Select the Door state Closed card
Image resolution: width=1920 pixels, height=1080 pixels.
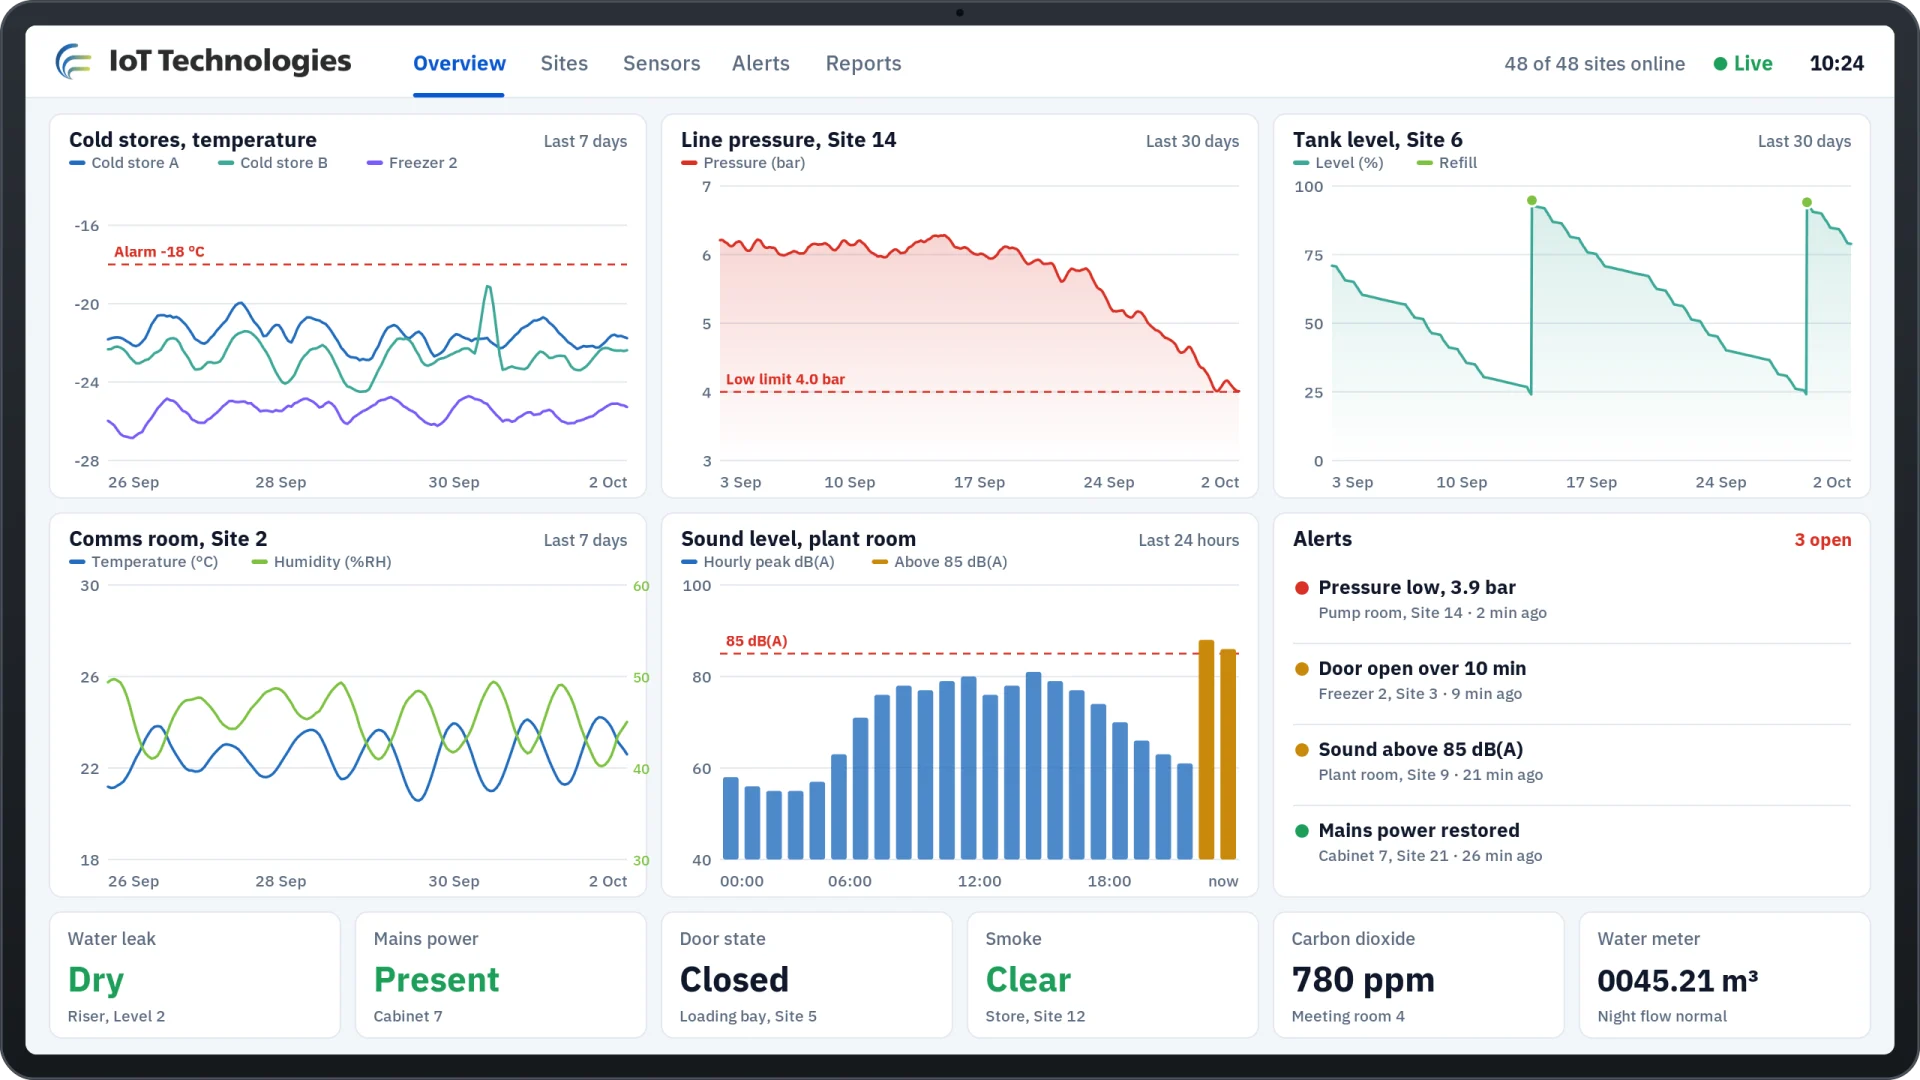tap(807, 975)
